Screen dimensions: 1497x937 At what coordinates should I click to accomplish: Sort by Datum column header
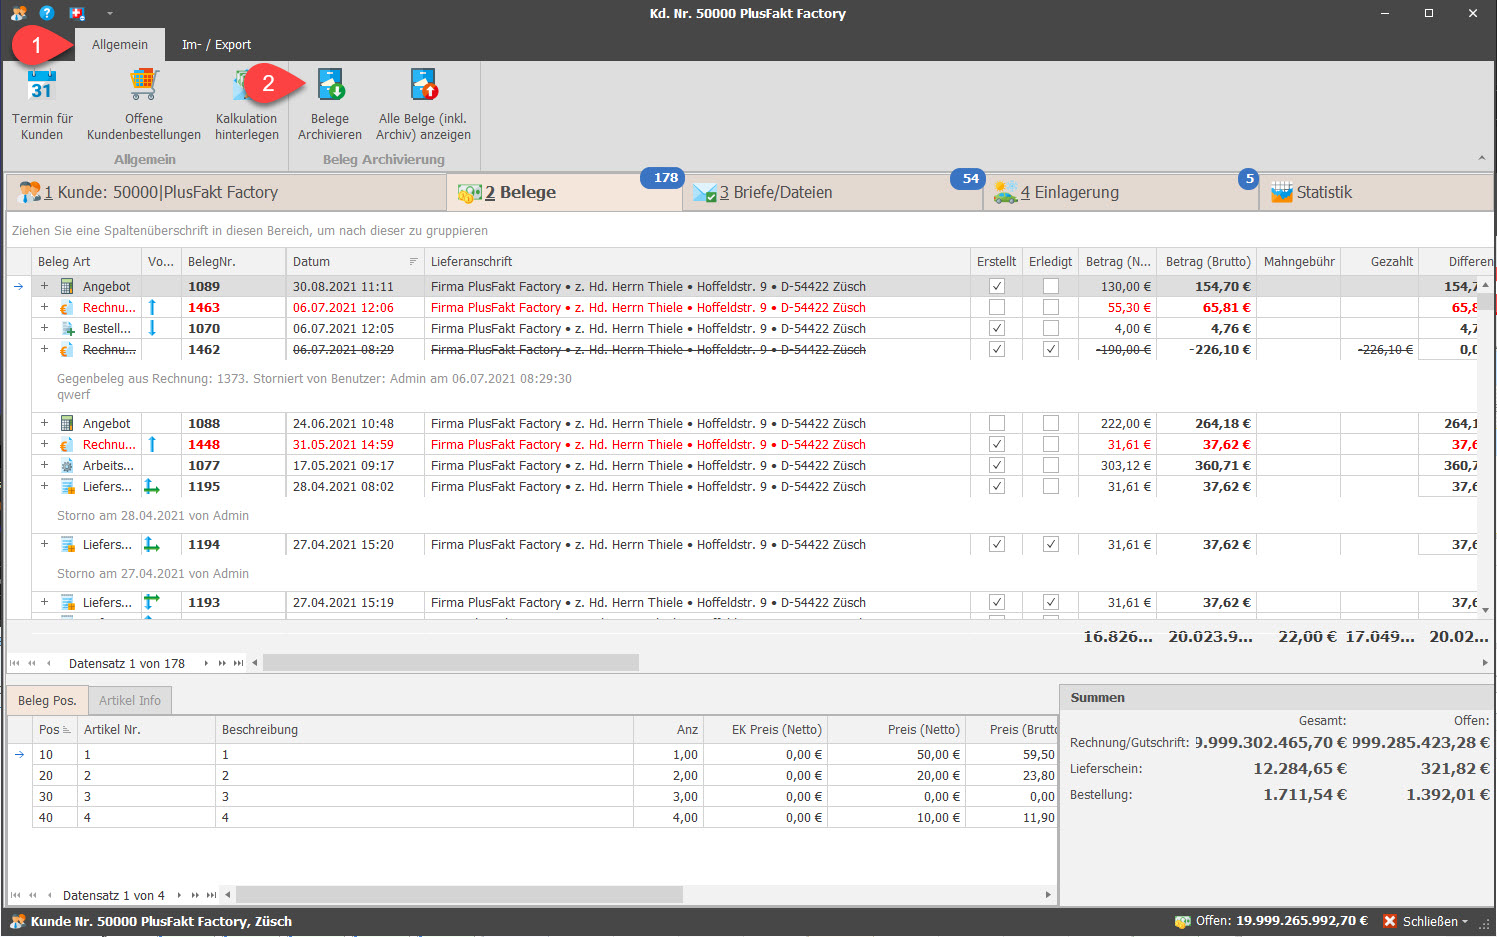click(x=355, y=262)
